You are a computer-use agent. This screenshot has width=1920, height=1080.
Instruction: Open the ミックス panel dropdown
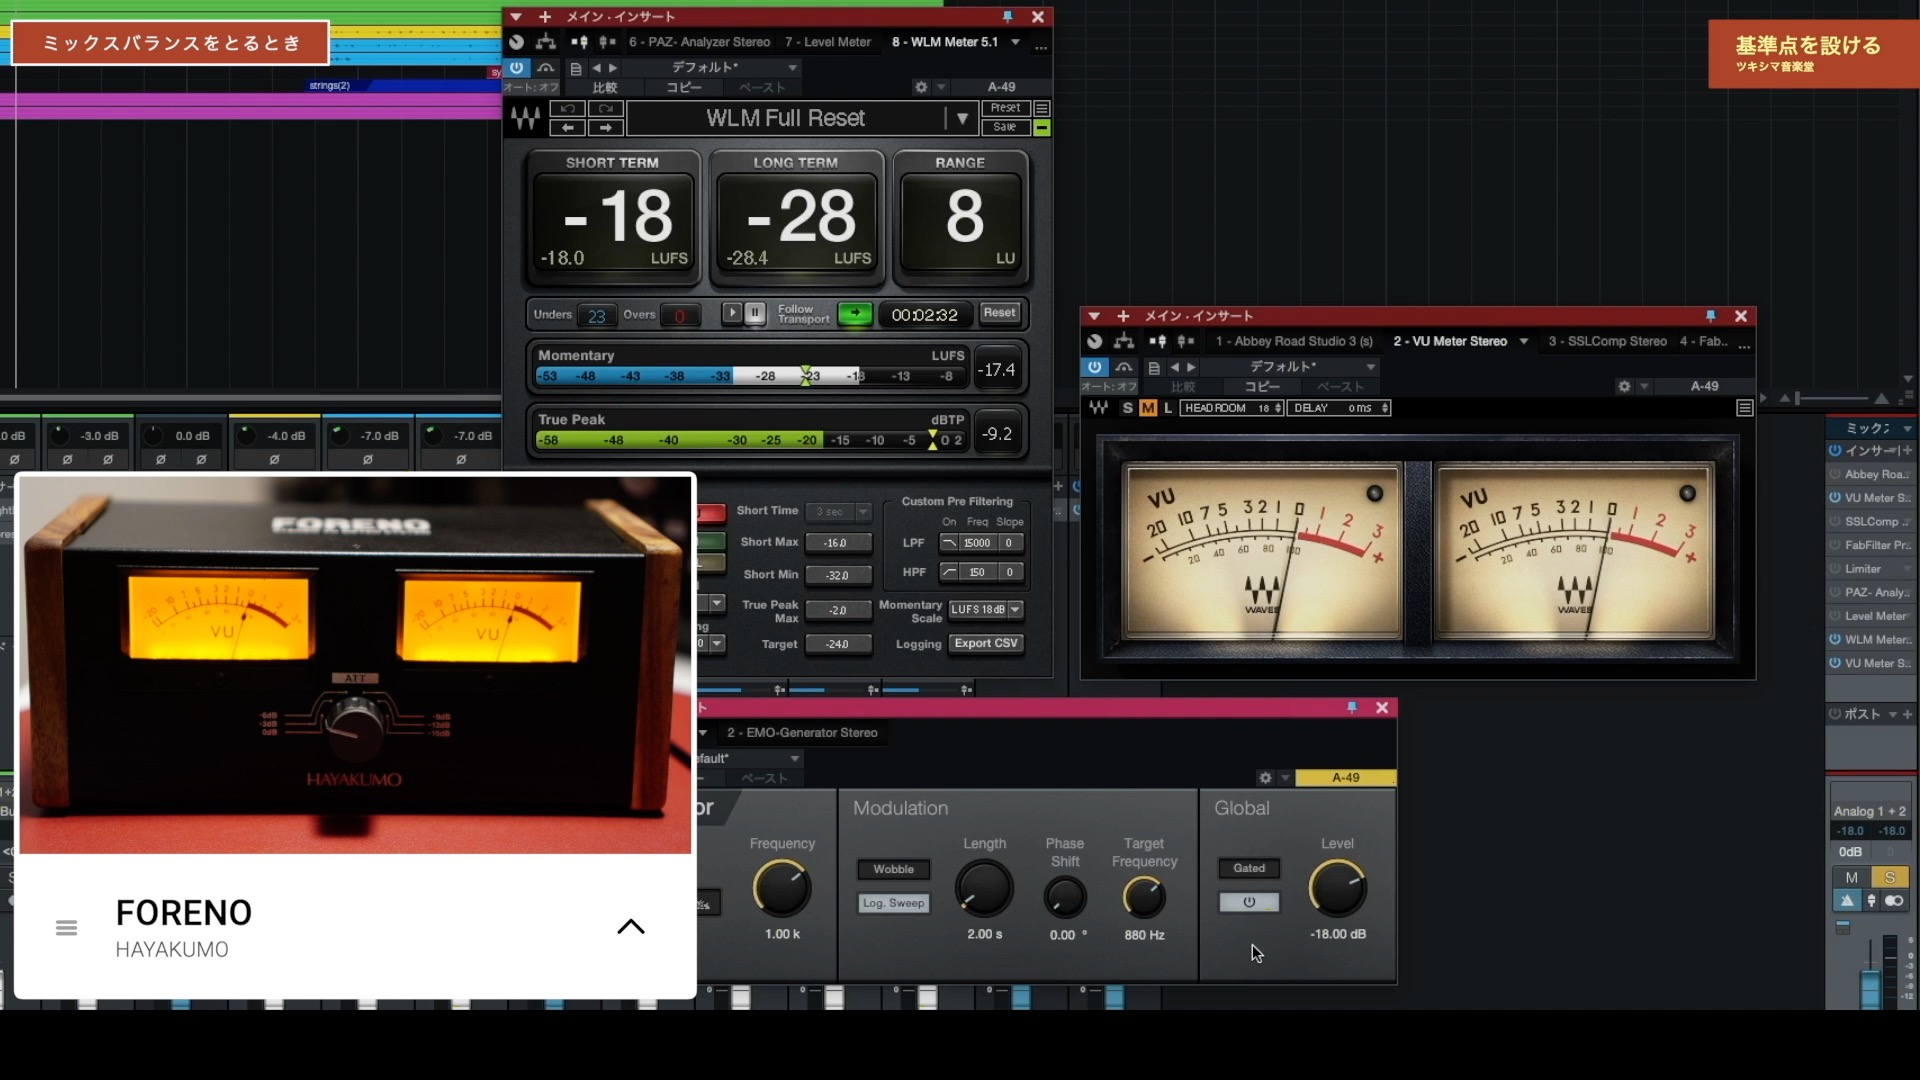tap(1908, 429)
